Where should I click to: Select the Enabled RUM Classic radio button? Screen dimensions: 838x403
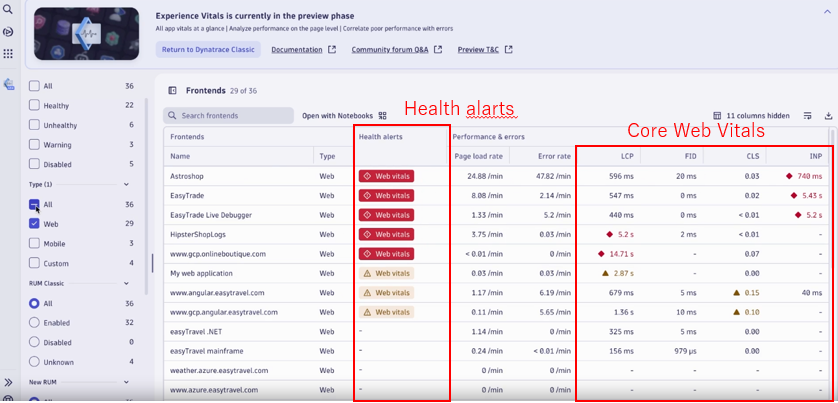coord(35,322)
